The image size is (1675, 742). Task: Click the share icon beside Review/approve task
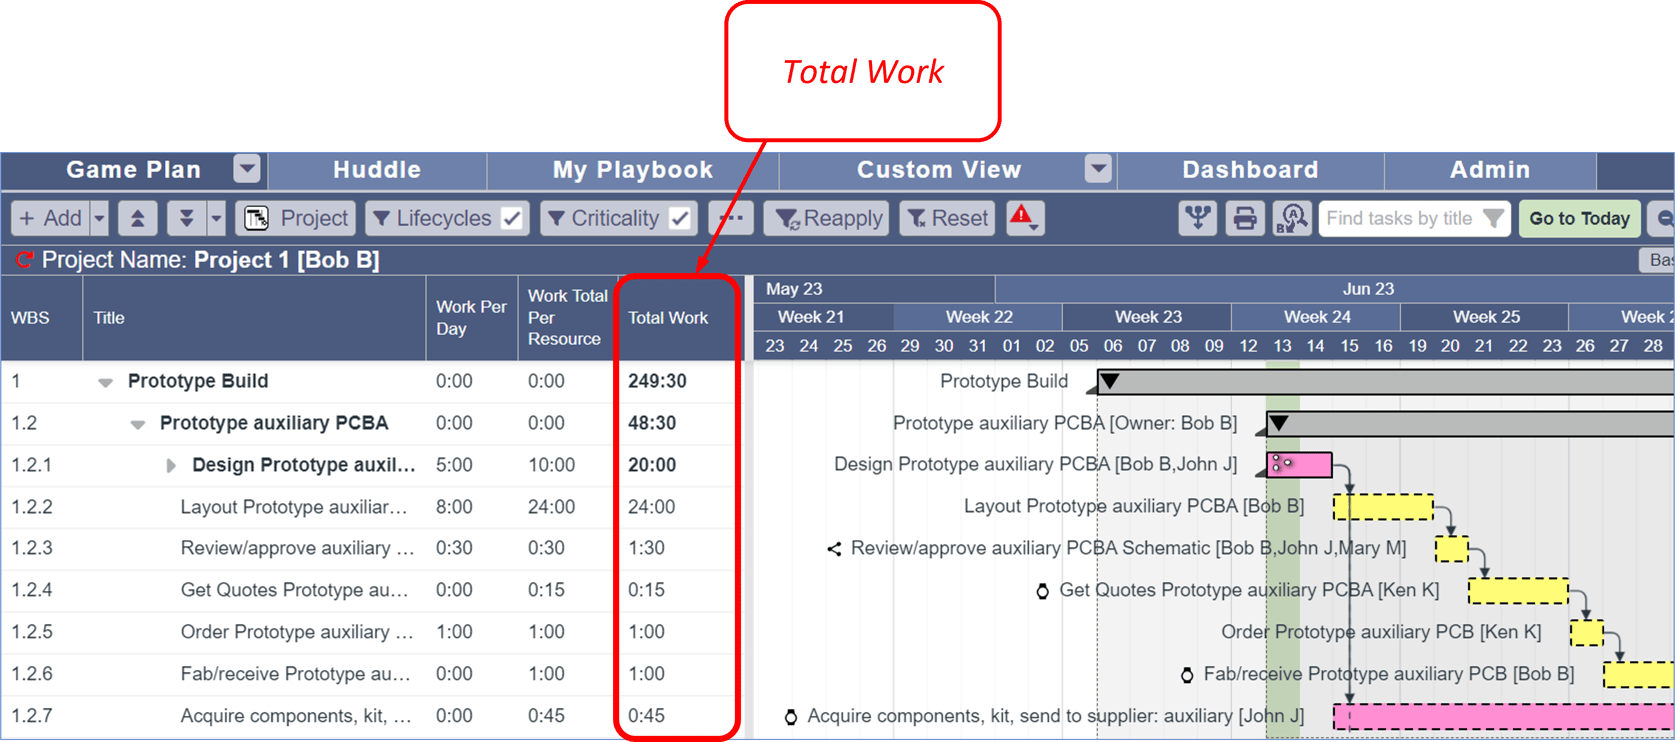pos(834,548)
